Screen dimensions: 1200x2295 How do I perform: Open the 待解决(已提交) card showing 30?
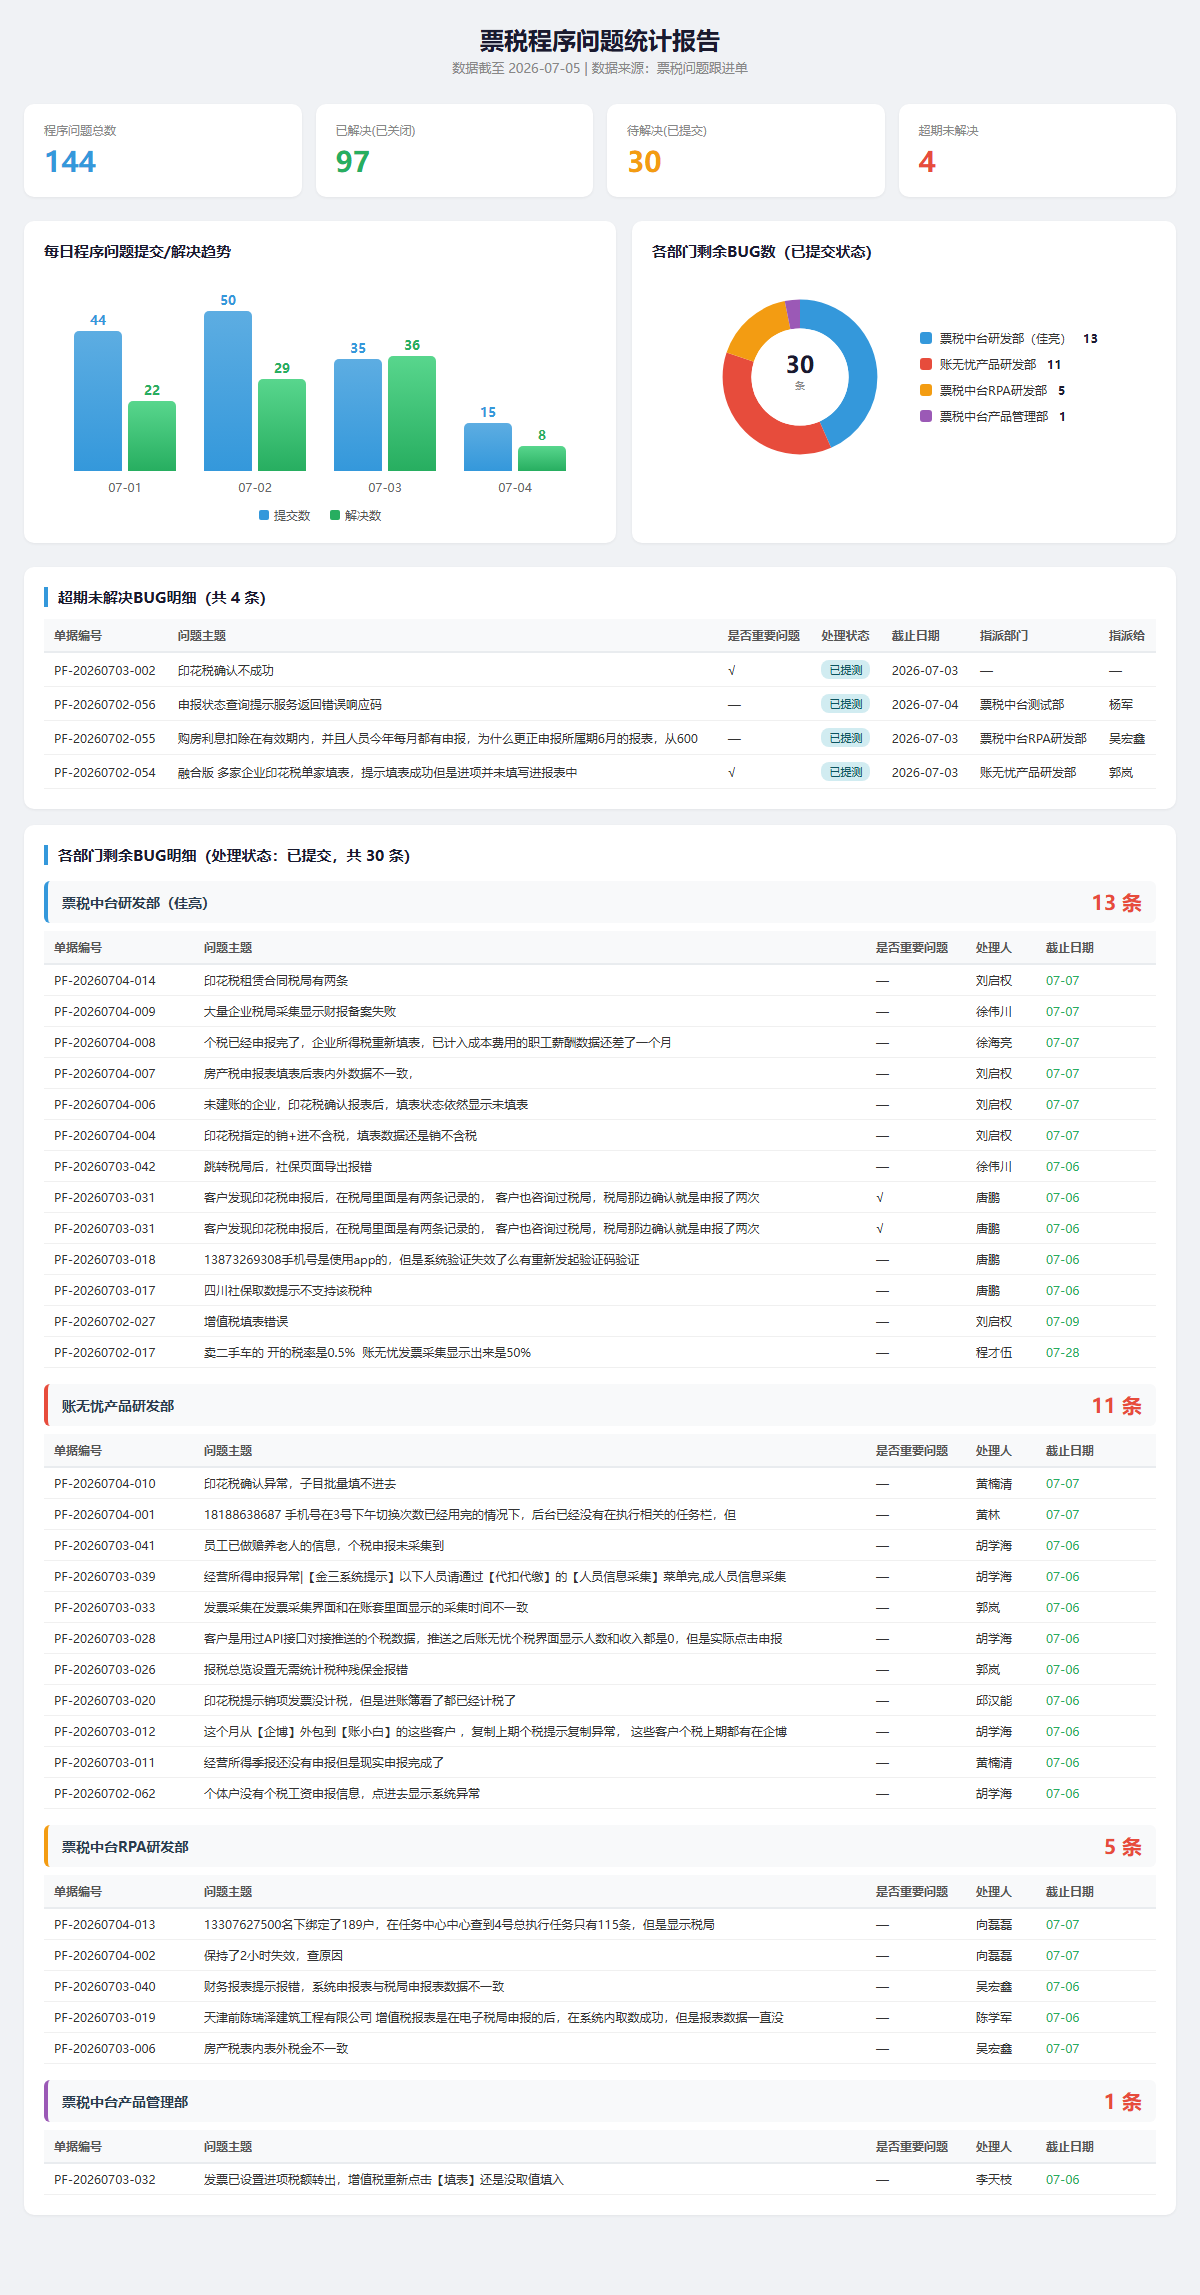click(x=746, y=150)
